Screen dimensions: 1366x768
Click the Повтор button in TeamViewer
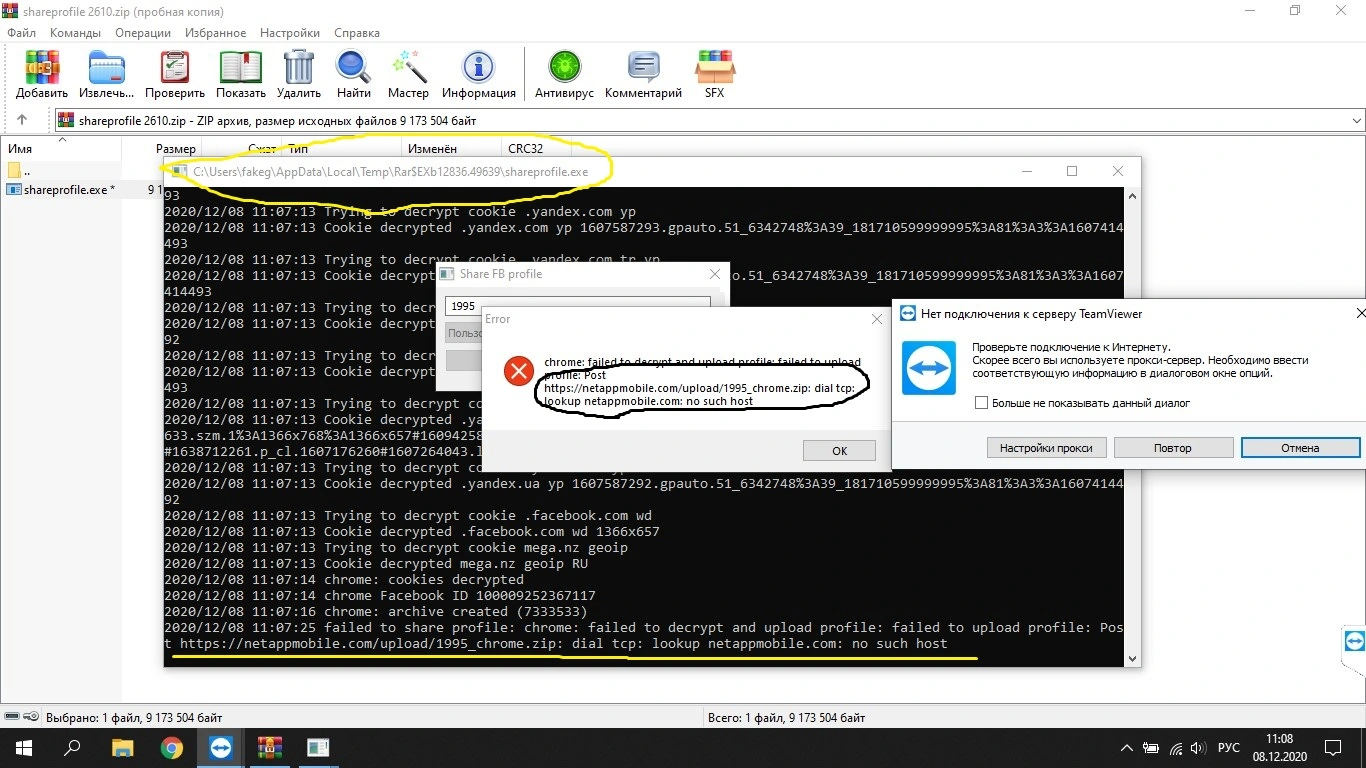click(x=1173, y=448)
